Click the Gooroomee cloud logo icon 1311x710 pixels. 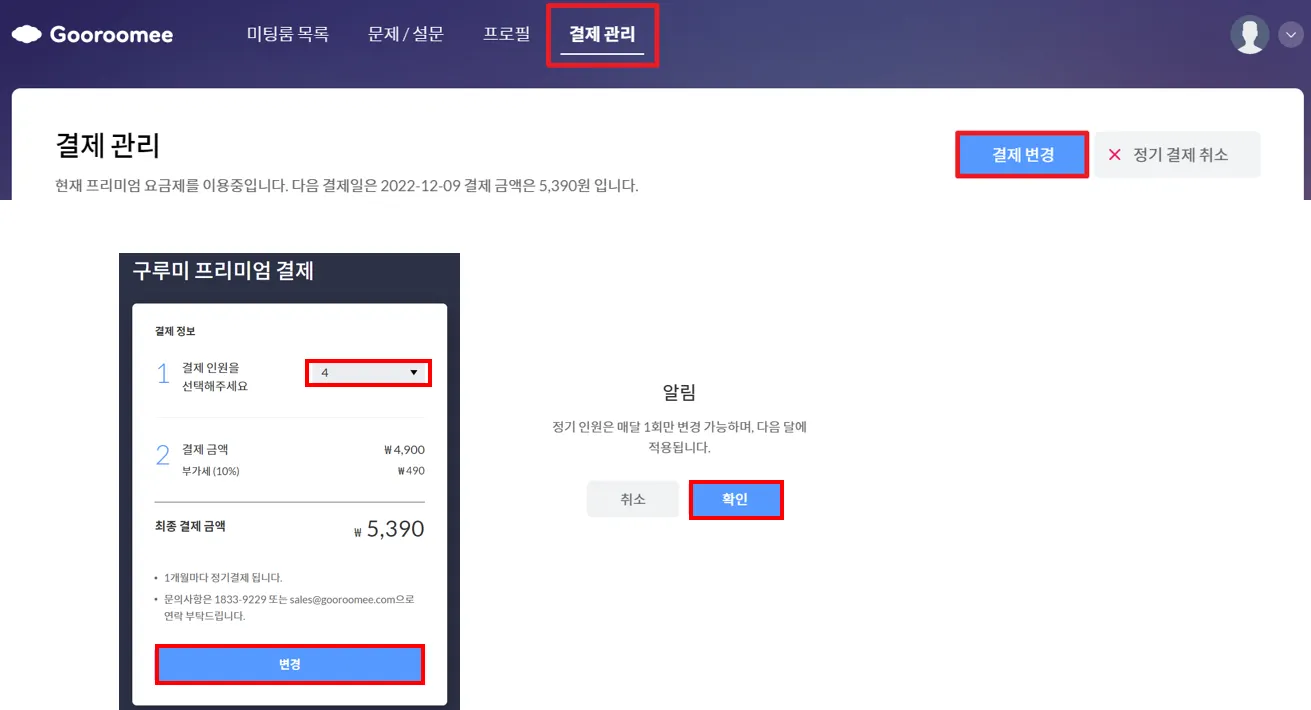click(26, 35)
